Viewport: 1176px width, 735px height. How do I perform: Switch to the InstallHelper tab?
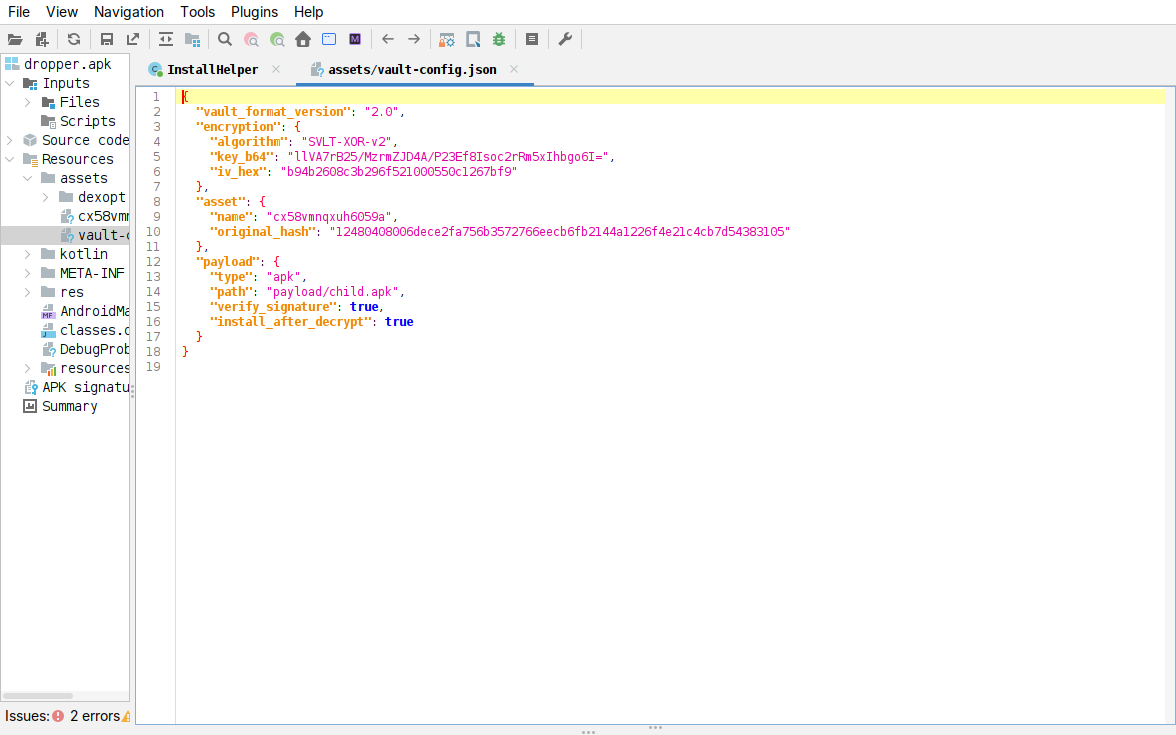coord(212,70)
